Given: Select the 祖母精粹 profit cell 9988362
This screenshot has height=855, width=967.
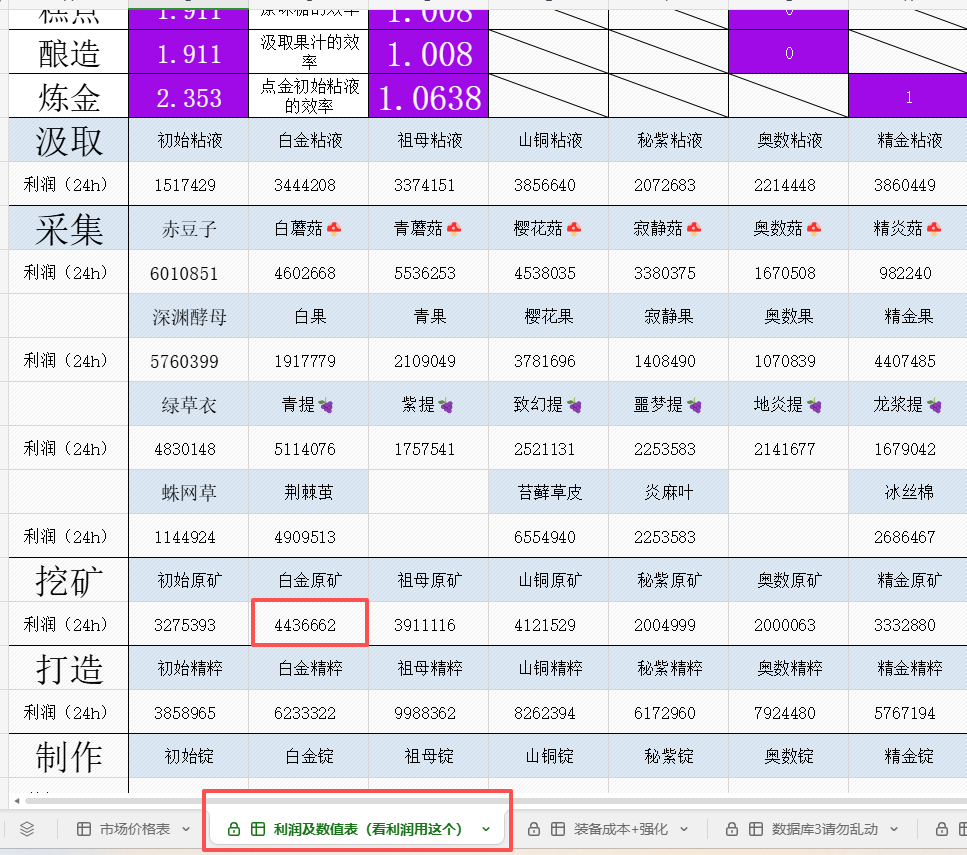Looking at the screenshot, I should pos(428,713).
